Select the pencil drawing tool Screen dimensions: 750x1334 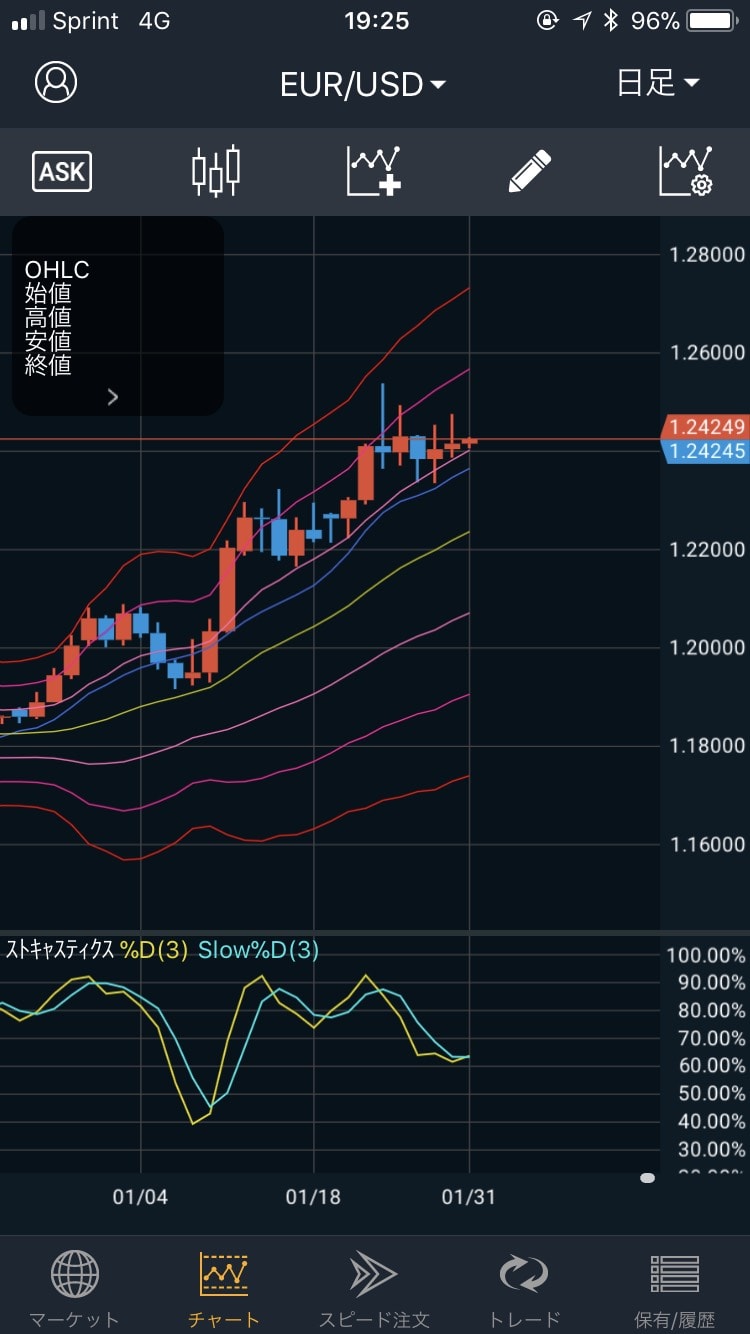click(x=530, y=171)
